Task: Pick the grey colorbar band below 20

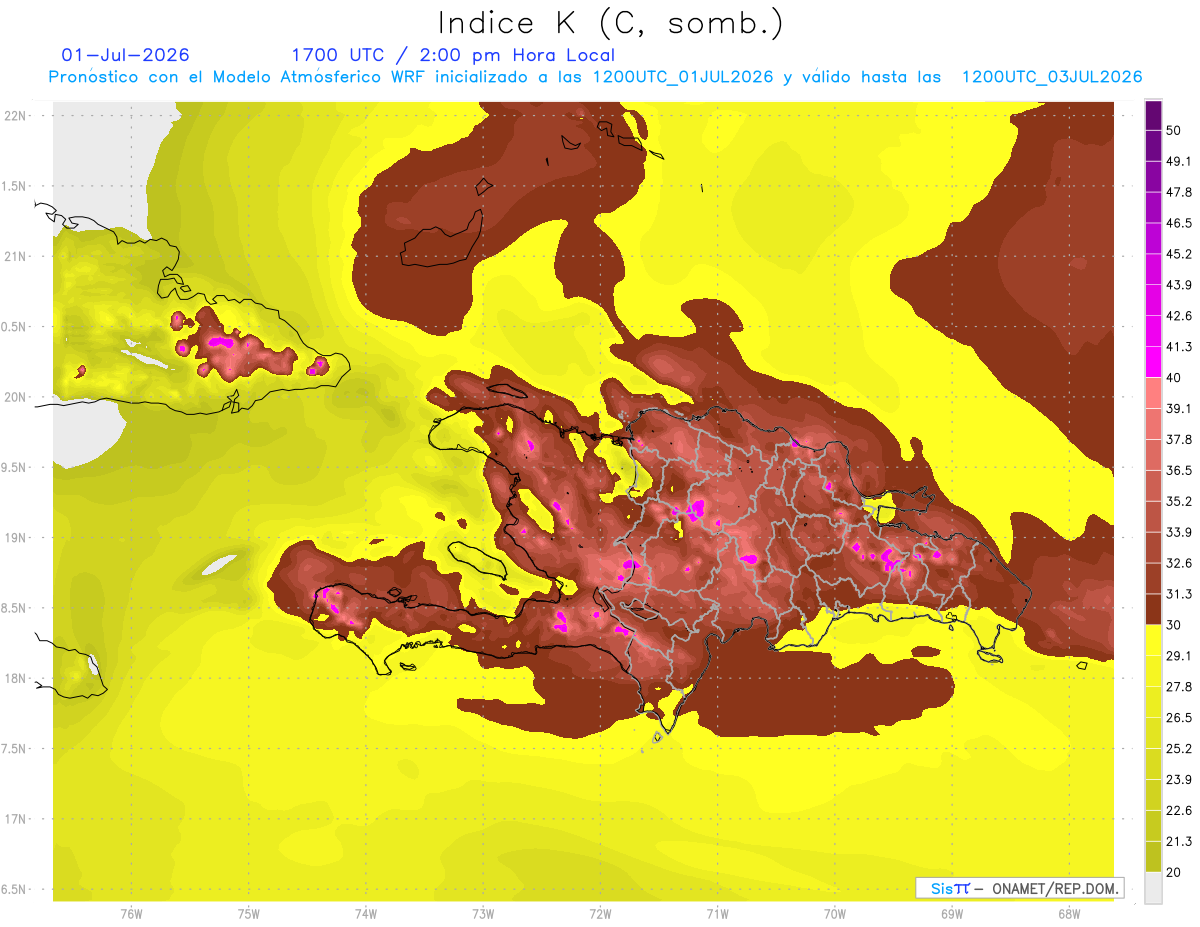Action: (1154, 888)
